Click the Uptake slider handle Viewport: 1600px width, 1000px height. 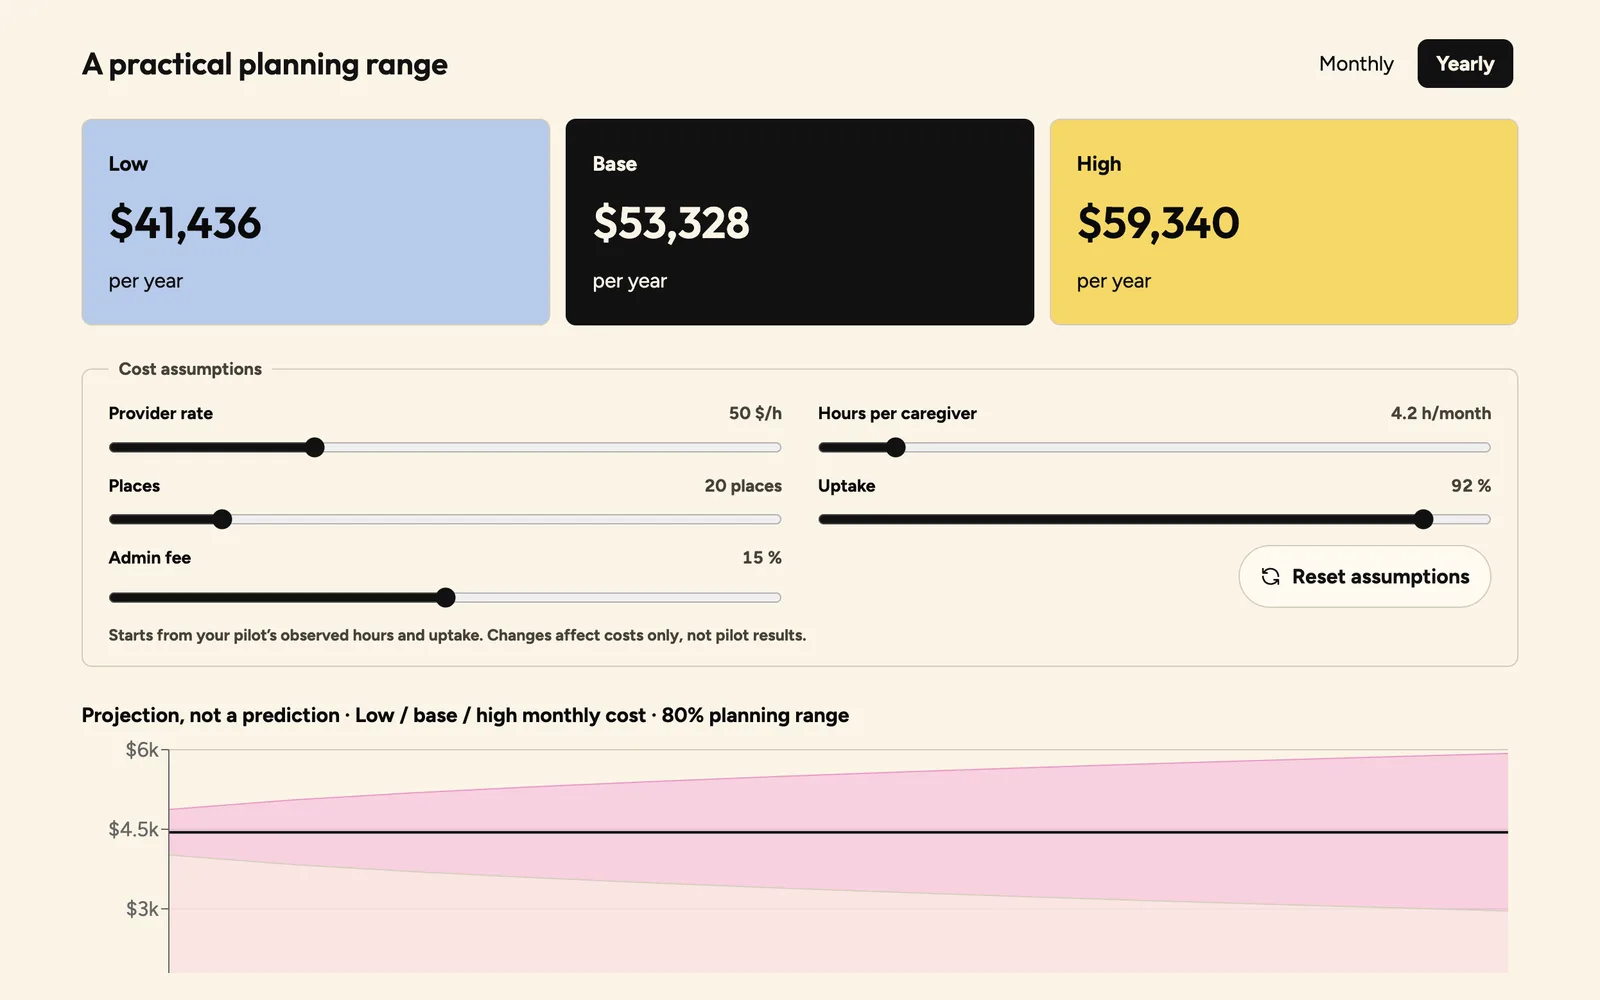(1424, 519)
